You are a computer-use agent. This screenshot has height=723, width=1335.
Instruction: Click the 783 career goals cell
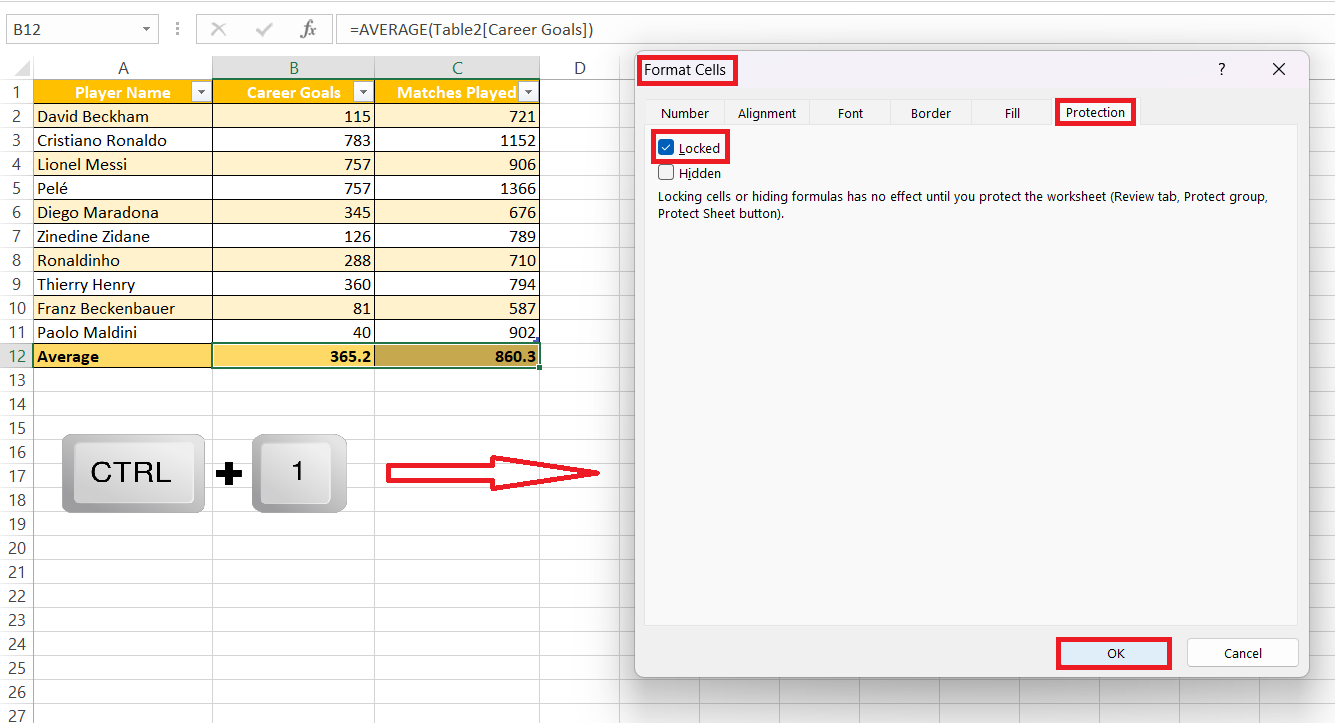pyautogui.click(x=294, y=140)
